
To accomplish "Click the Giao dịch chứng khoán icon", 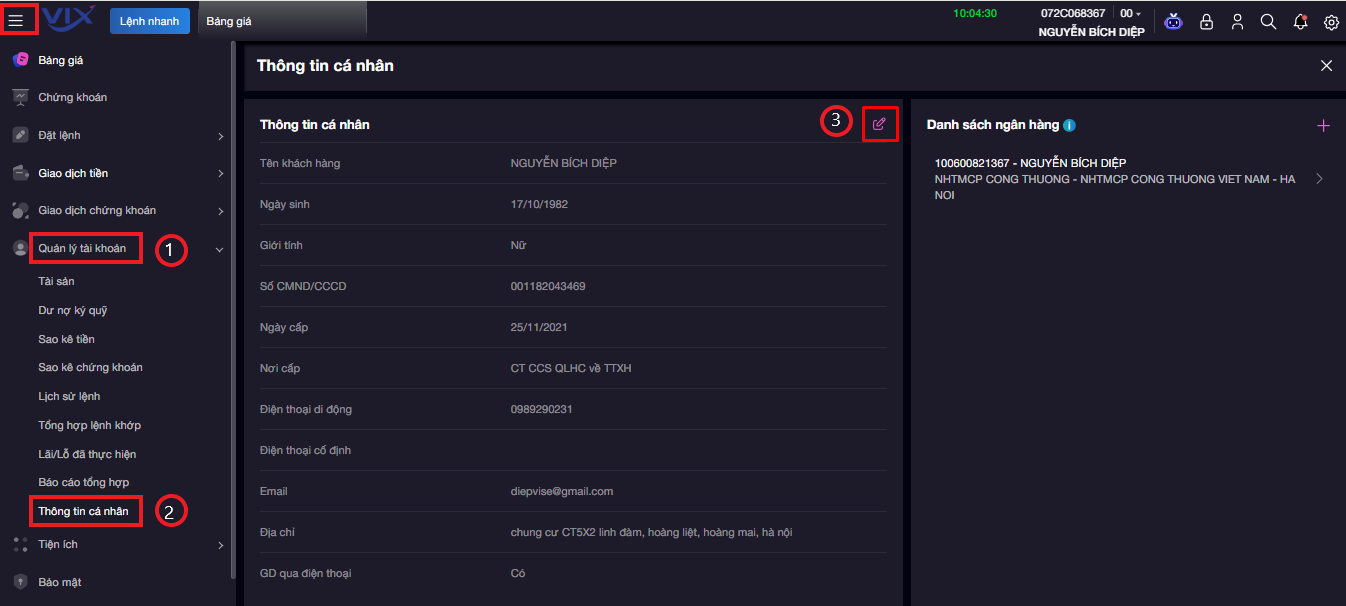I will [20, 210].
